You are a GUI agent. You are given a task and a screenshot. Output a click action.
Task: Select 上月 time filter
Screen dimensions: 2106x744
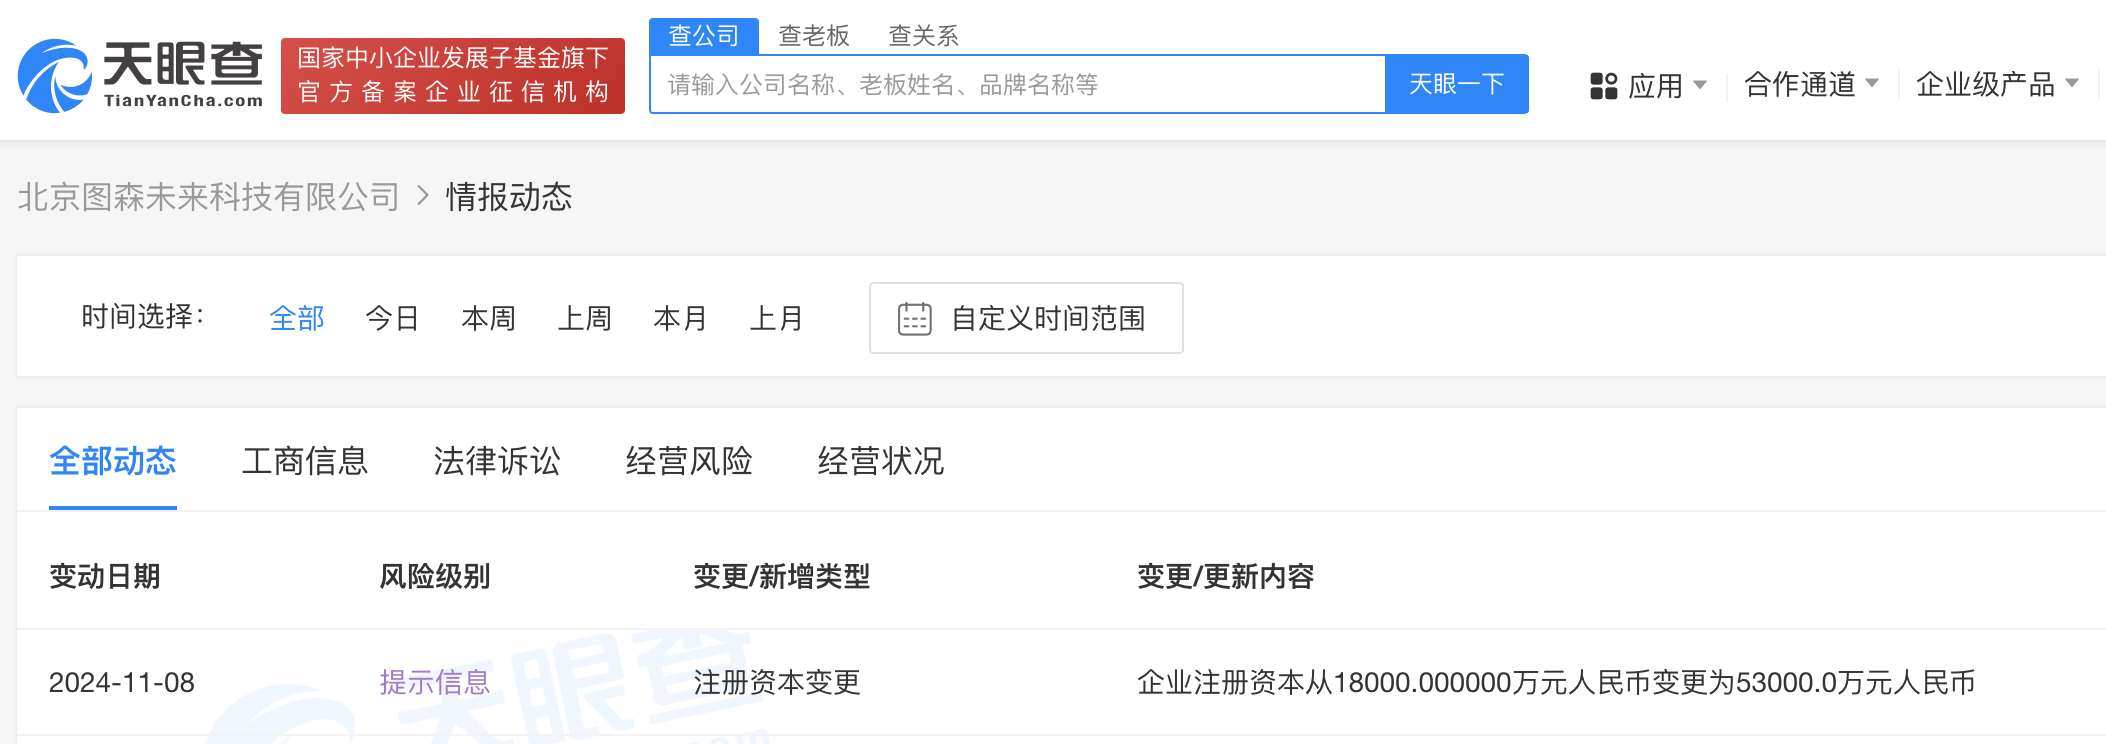(x=776, y=318)
